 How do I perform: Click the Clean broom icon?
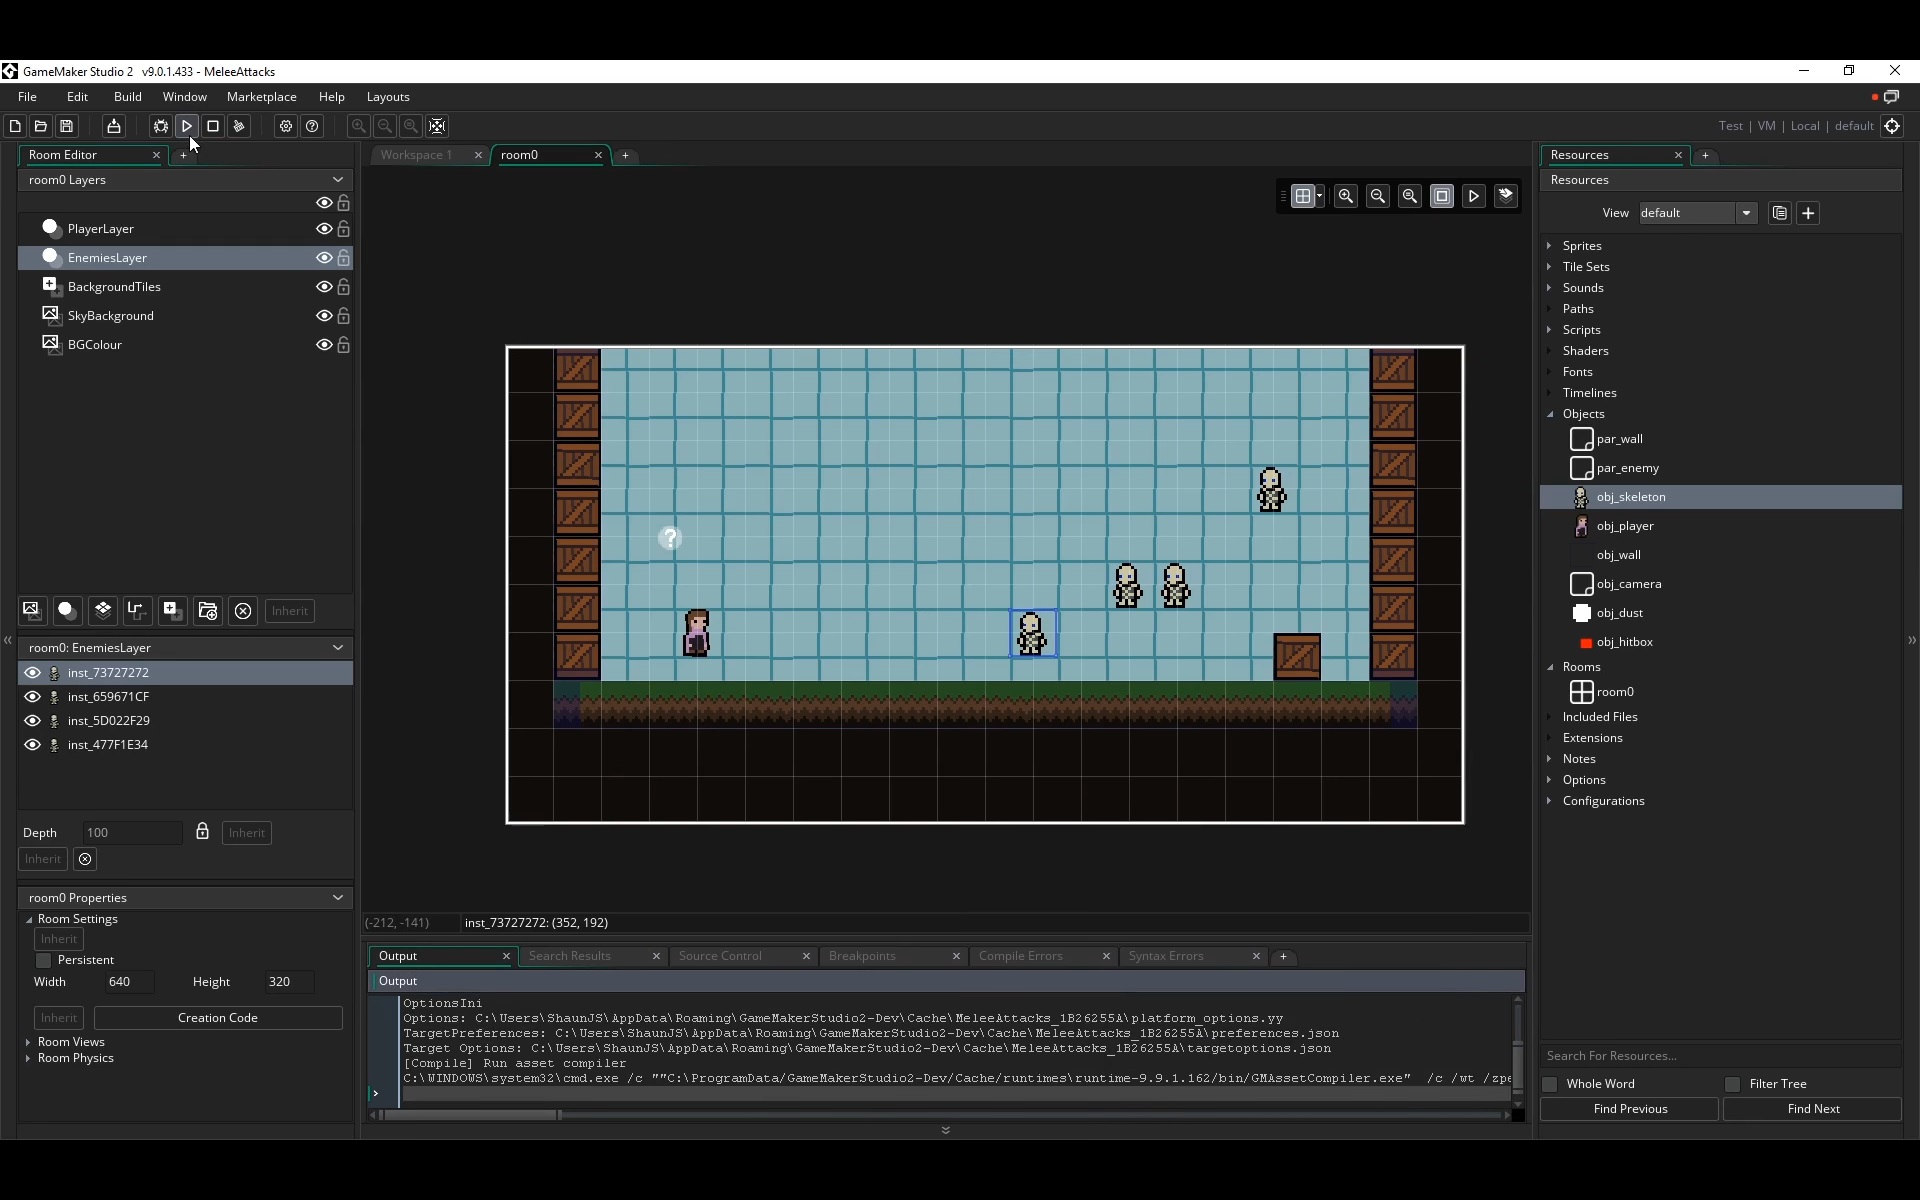[239, 126]
